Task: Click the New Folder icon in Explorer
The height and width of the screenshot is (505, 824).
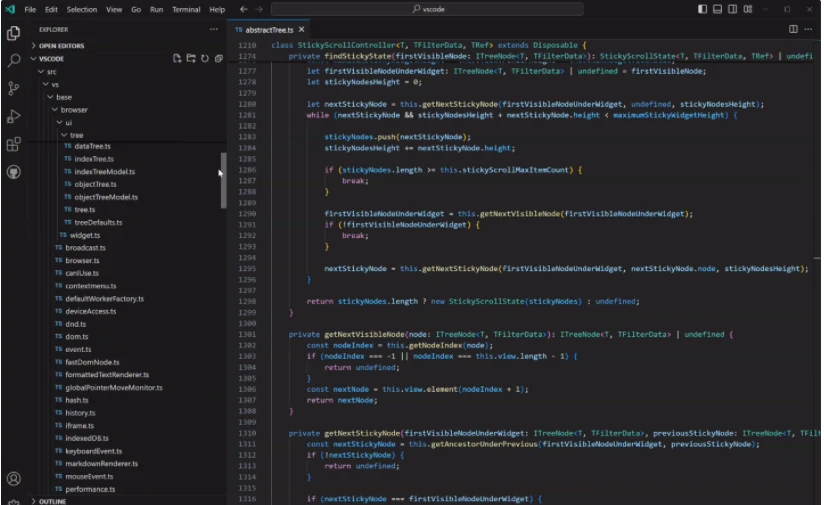Action: tap(191, 58)
